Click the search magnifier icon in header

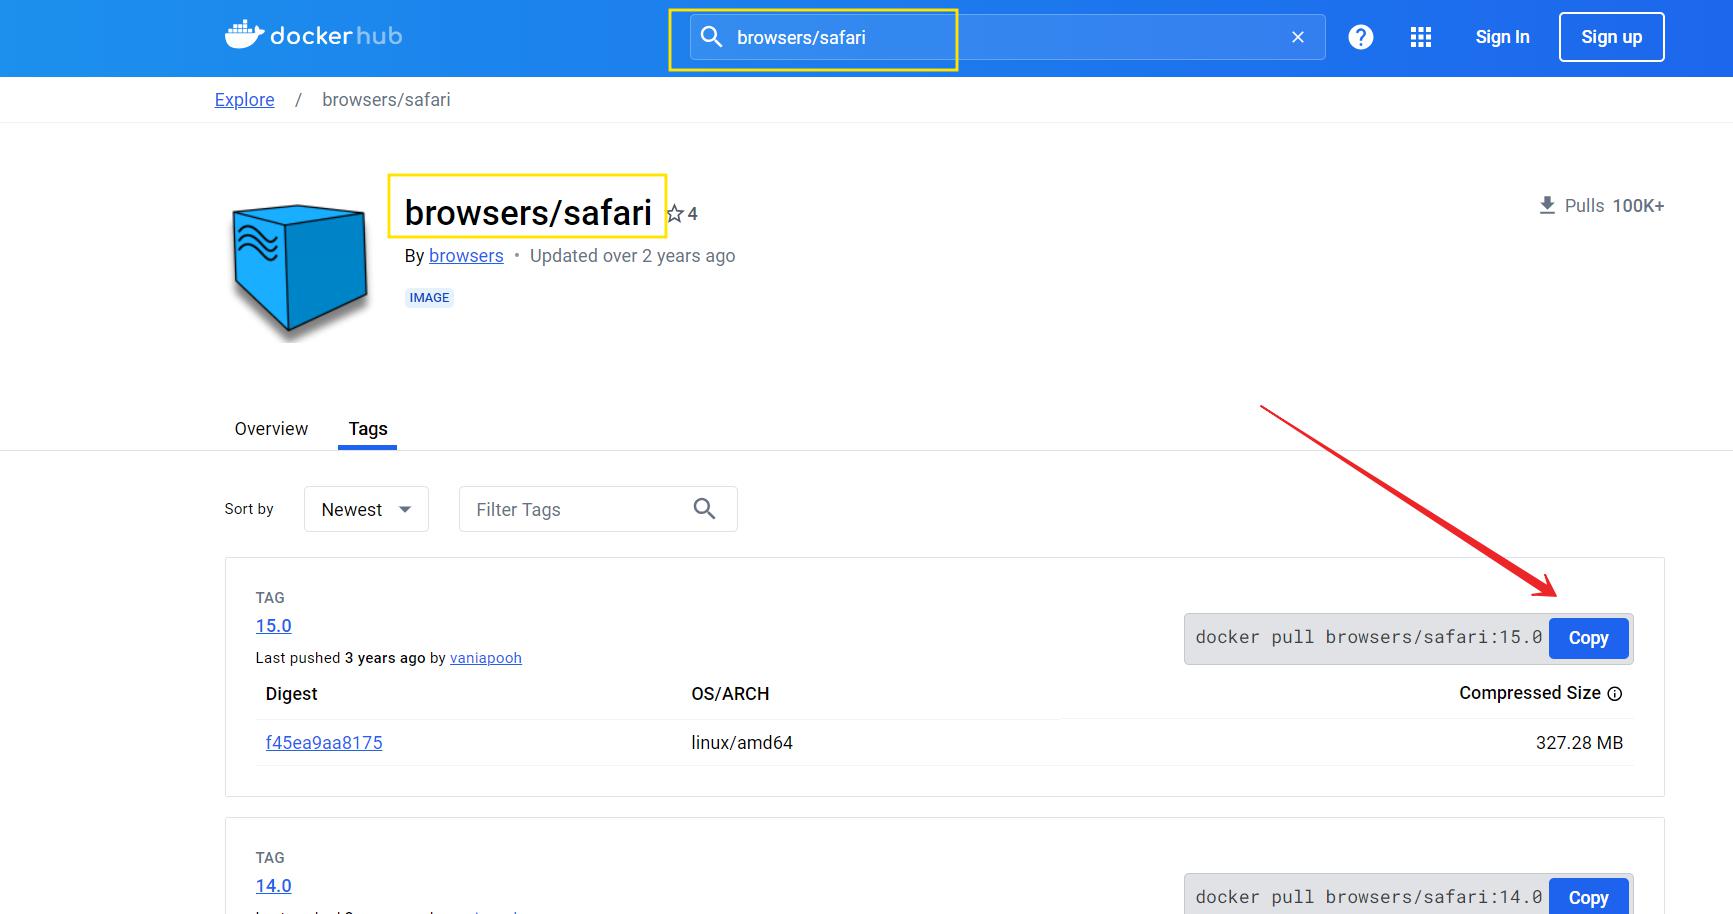pyautogui.click(x=711, y=37)
